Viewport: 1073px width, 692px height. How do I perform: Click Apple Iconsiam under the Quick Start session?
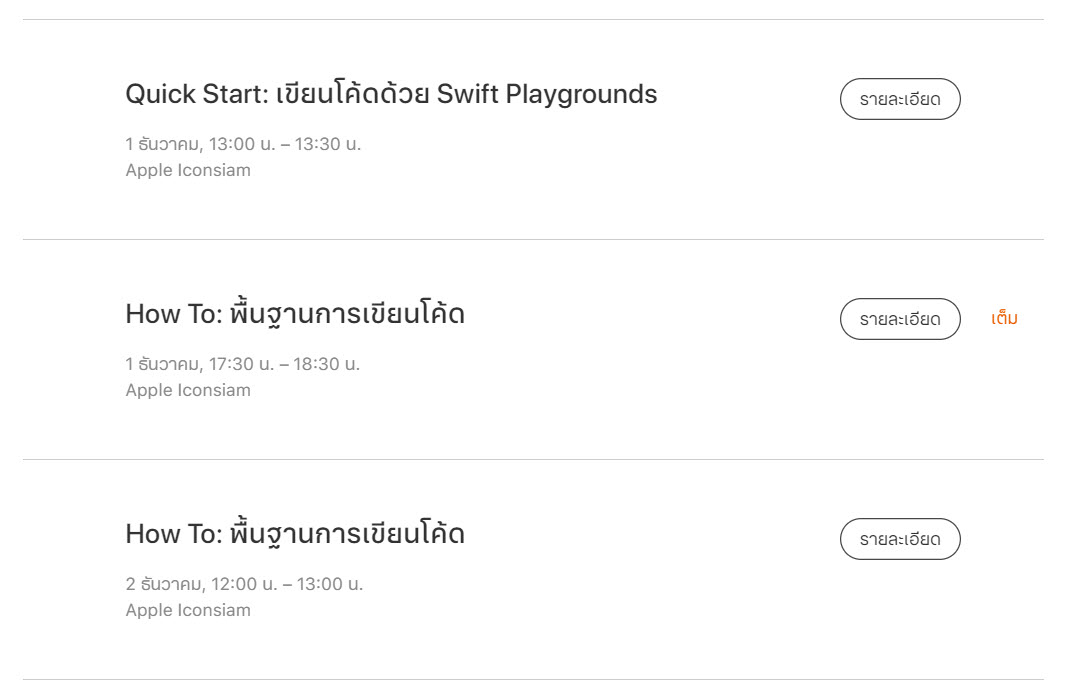[x=188, y=170]
